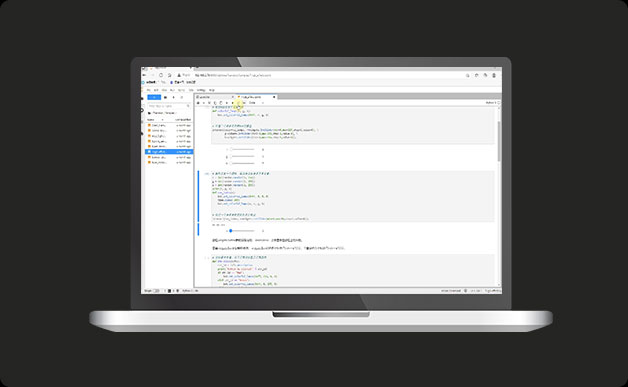
Task: Toggle Simple mode switch in status bar
Action: click(x=156, y=290)
